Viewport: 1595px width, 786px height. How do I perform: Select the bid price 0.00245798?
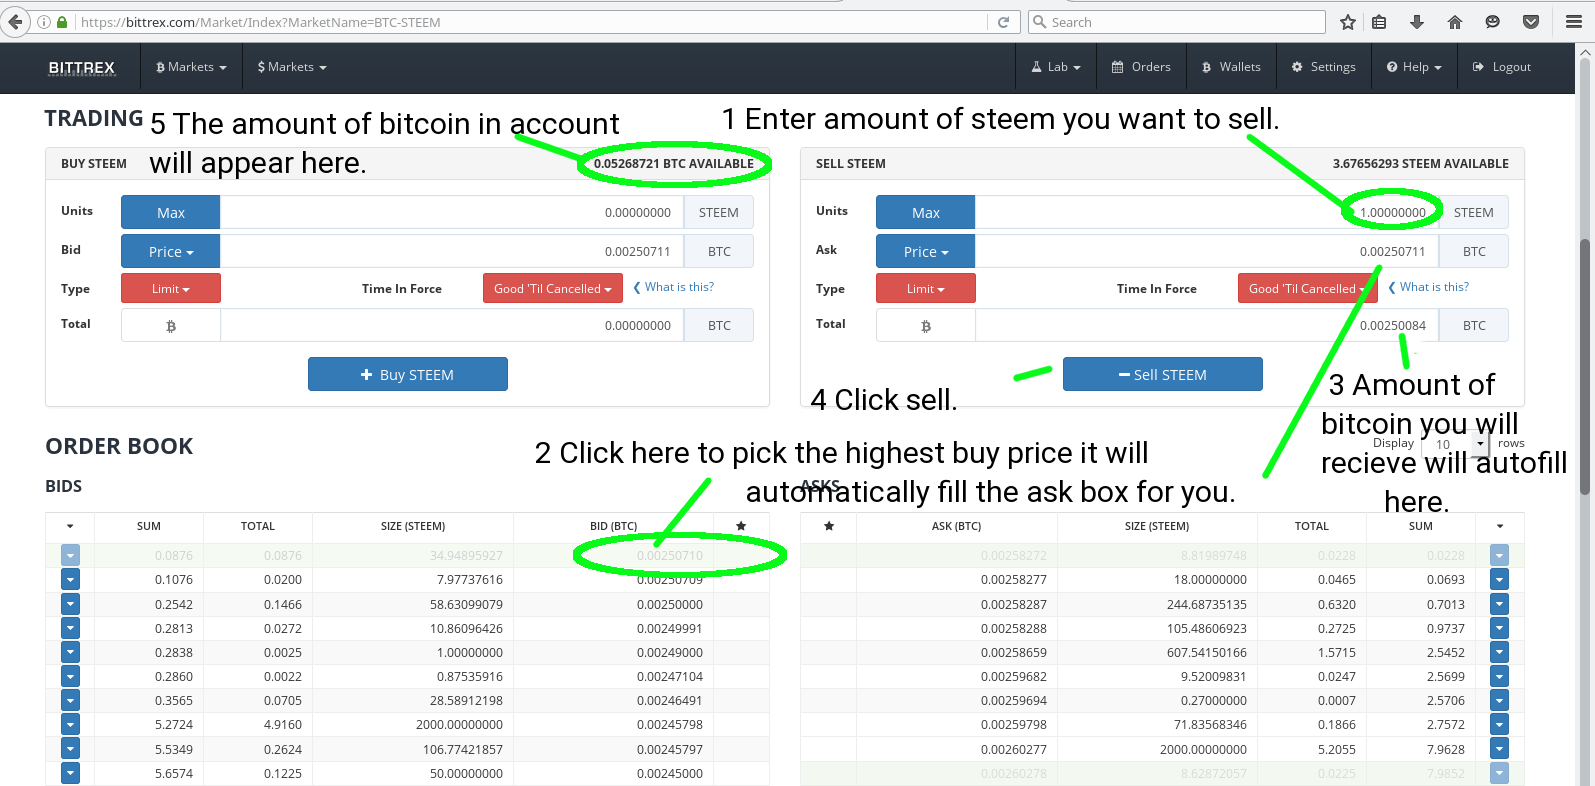670,724
